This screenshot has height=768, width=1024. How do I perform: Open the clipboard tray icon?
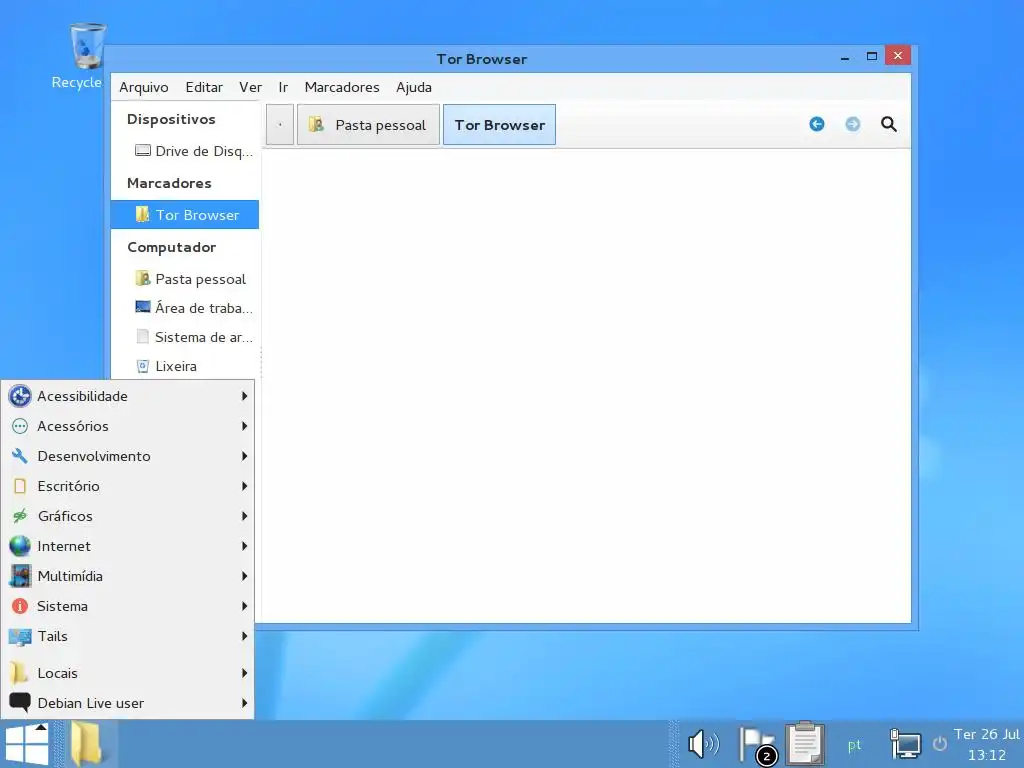coord(805,743)
